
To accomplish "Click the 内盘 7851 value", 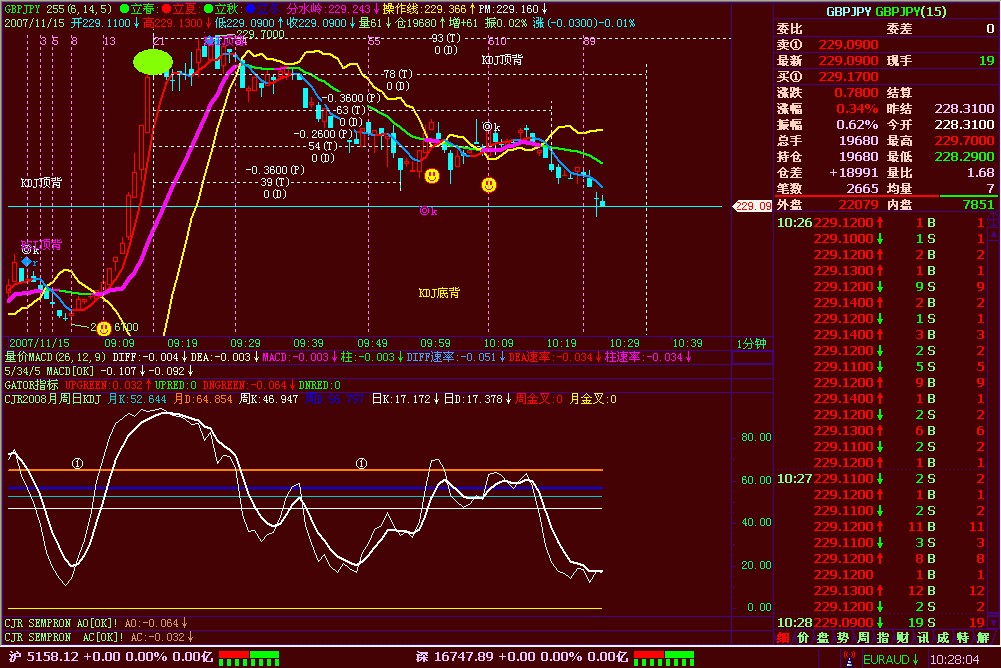I will (x=978, y=204).
